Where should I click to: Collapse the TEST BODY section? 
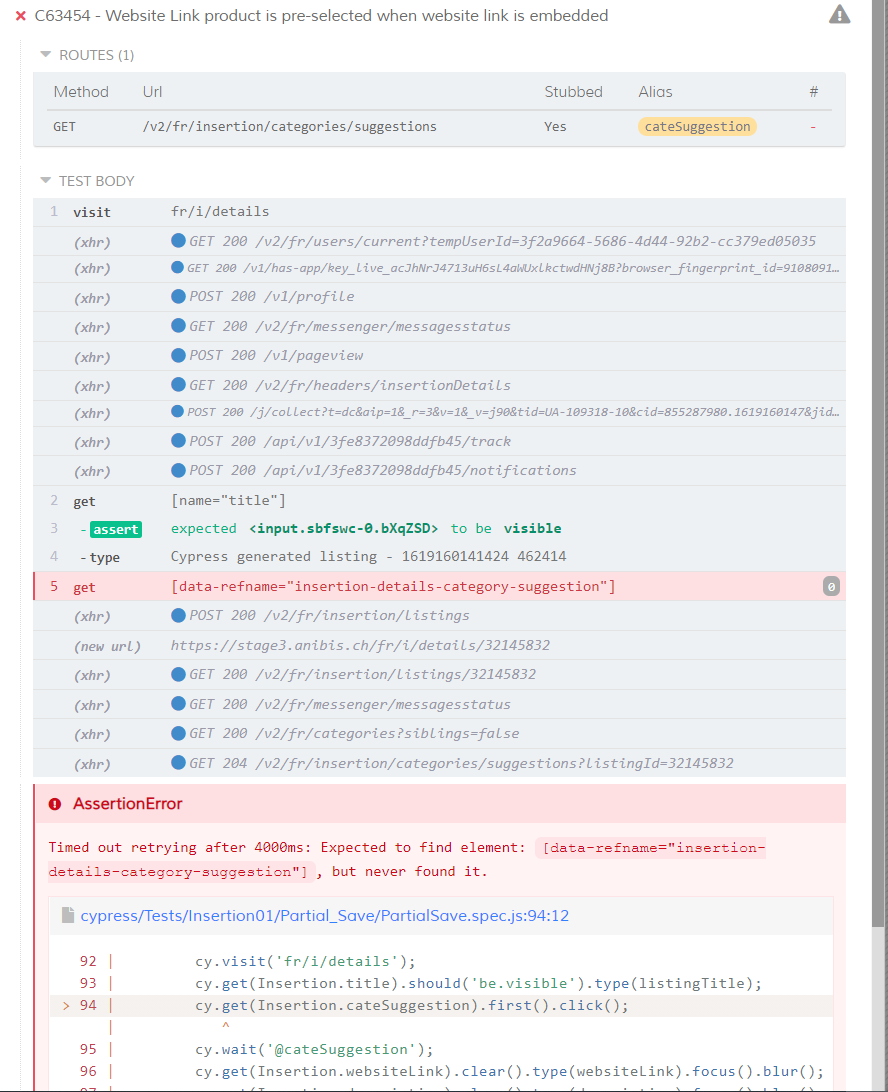(x=45, y=181)
